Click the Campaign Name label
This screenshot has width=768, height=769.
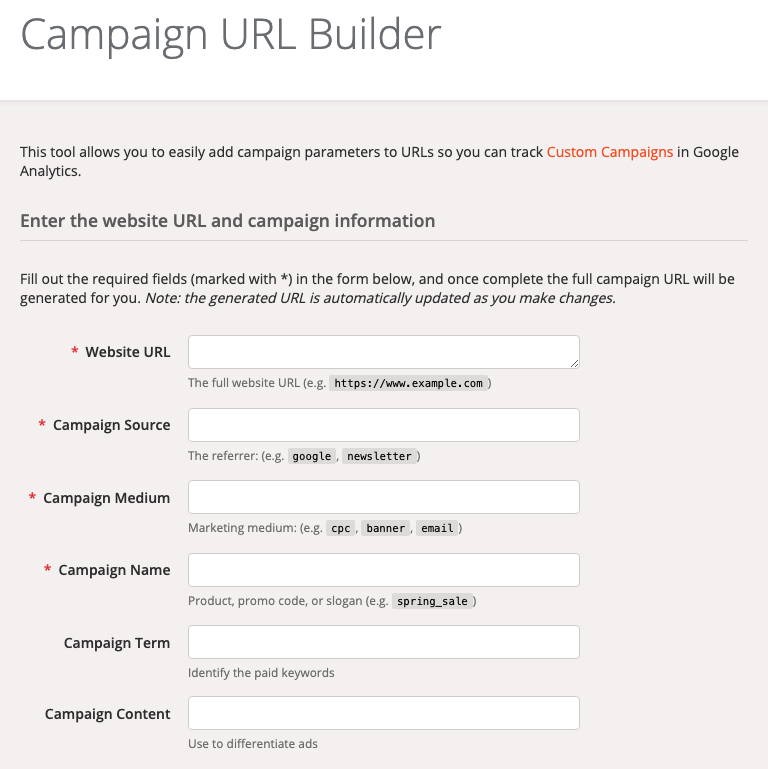tap(114, 570)
